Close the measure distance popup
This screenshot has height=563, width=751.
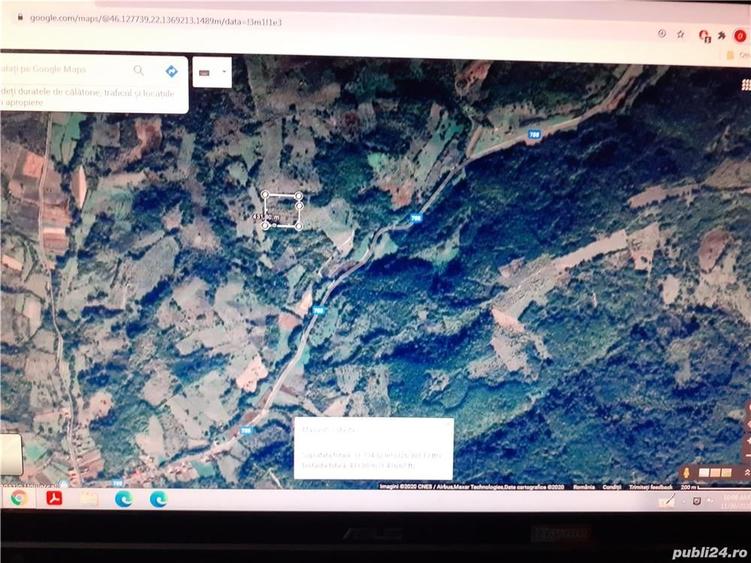click(x=448, y=423)
